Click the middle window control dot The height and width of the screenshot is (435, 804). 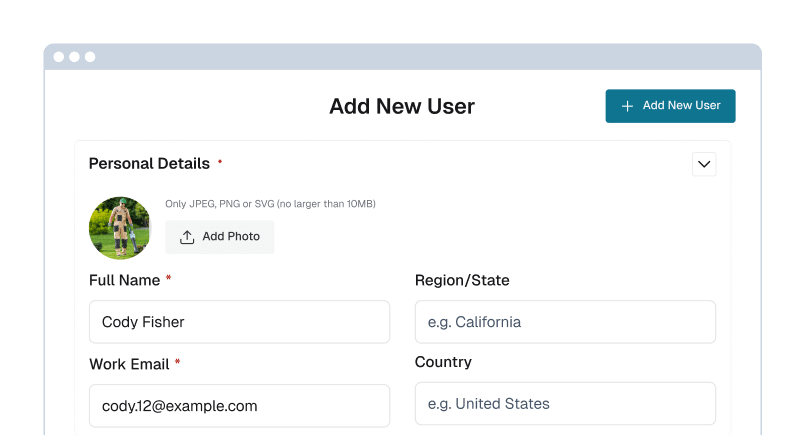coord(74,57)
